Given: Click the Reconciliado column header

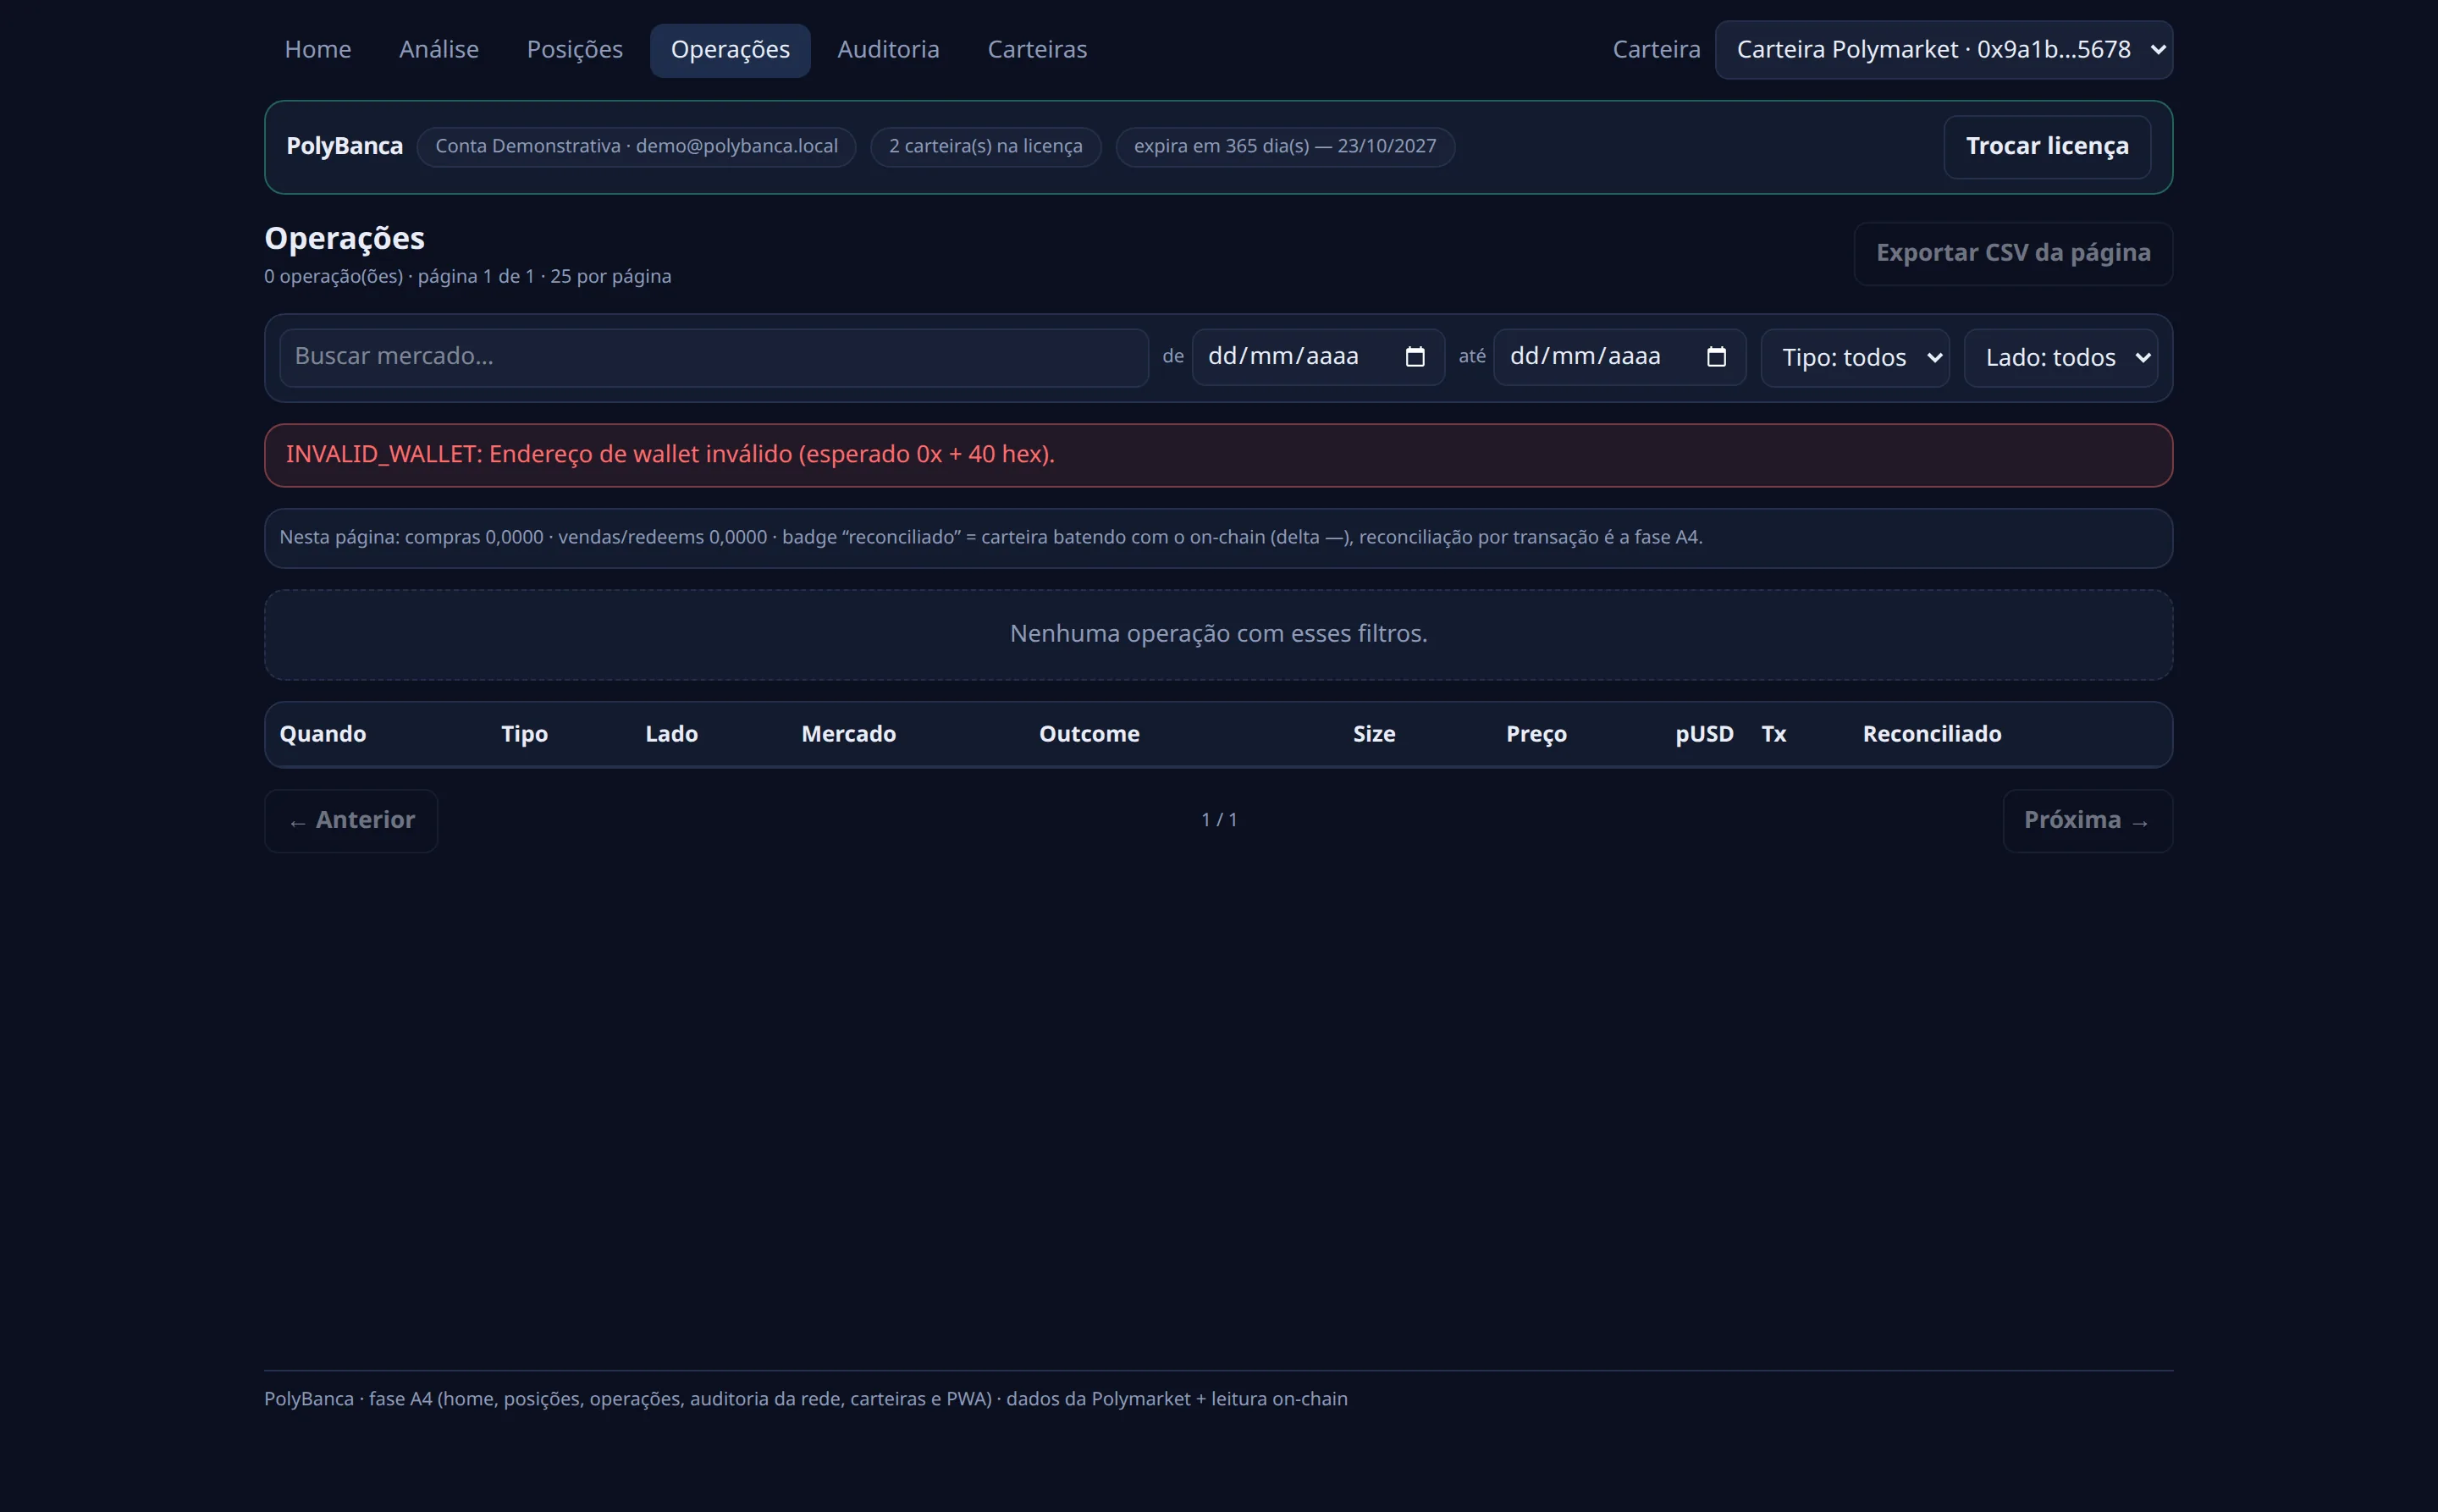Looking at the screenshot, I should click(x=1932, y=734).
